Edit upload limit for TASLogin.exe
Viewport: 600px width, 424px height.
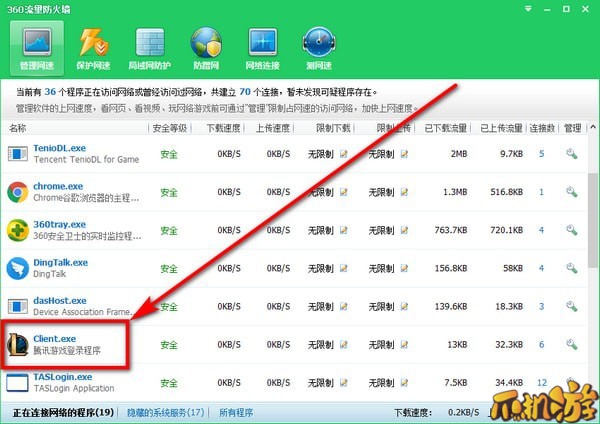click(404, 383)
